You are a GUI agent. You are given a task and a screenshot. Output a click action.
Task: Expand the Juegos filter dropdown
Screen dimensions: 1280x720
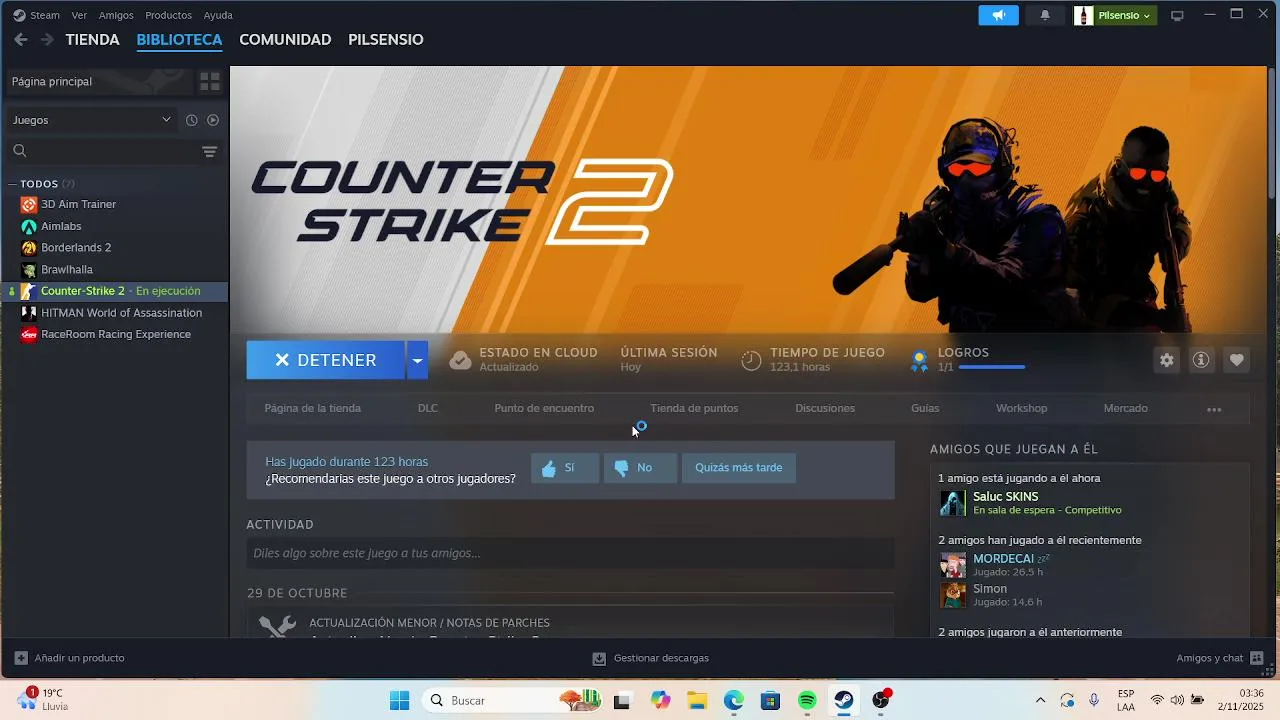pyautogui.click(x=91, y=120)
